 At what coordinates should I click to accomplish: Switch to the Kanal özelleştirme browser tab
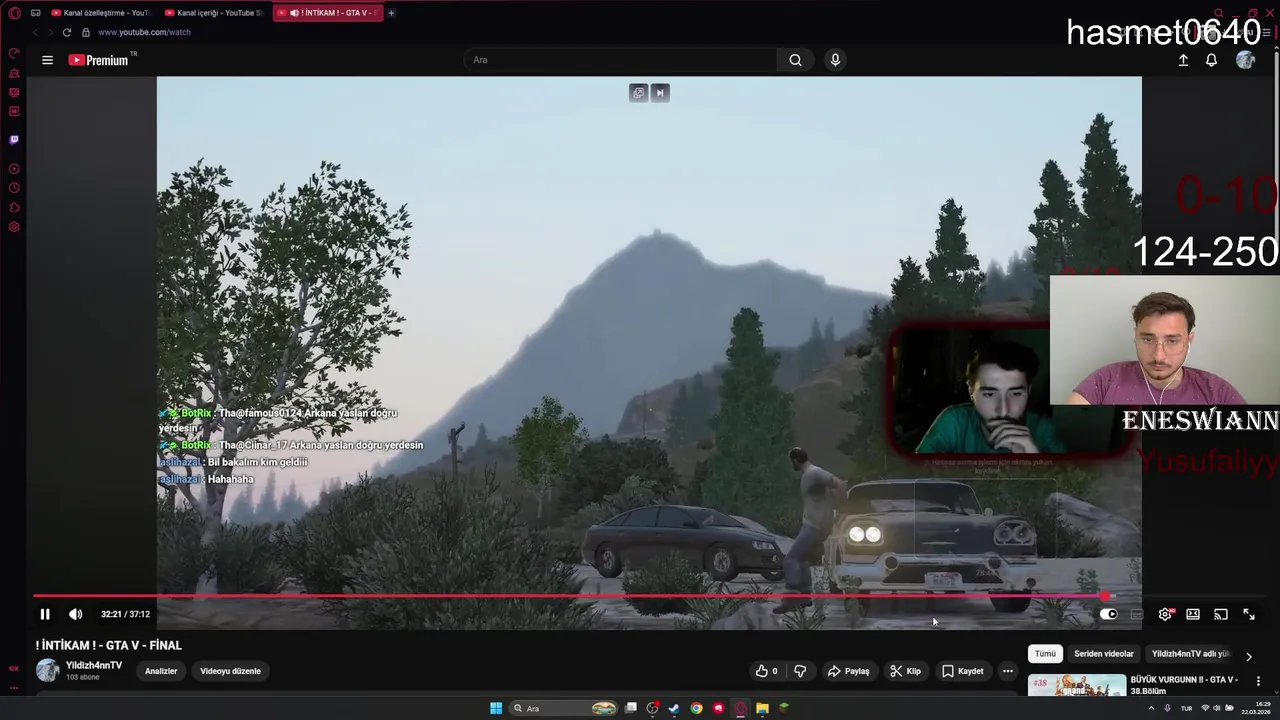click(x=100, y=13)
